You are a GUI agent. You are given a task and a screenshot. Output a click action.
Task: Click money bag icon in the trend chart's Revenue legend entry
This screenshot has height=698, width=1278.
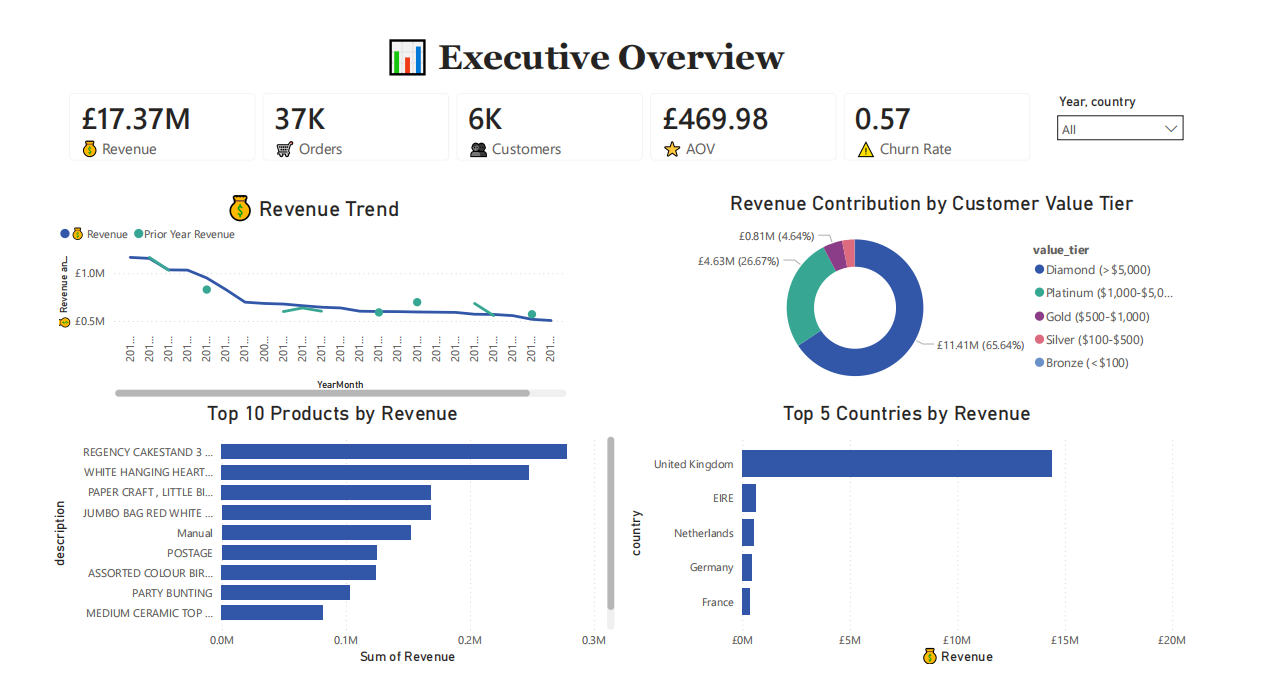pos(78,234)
